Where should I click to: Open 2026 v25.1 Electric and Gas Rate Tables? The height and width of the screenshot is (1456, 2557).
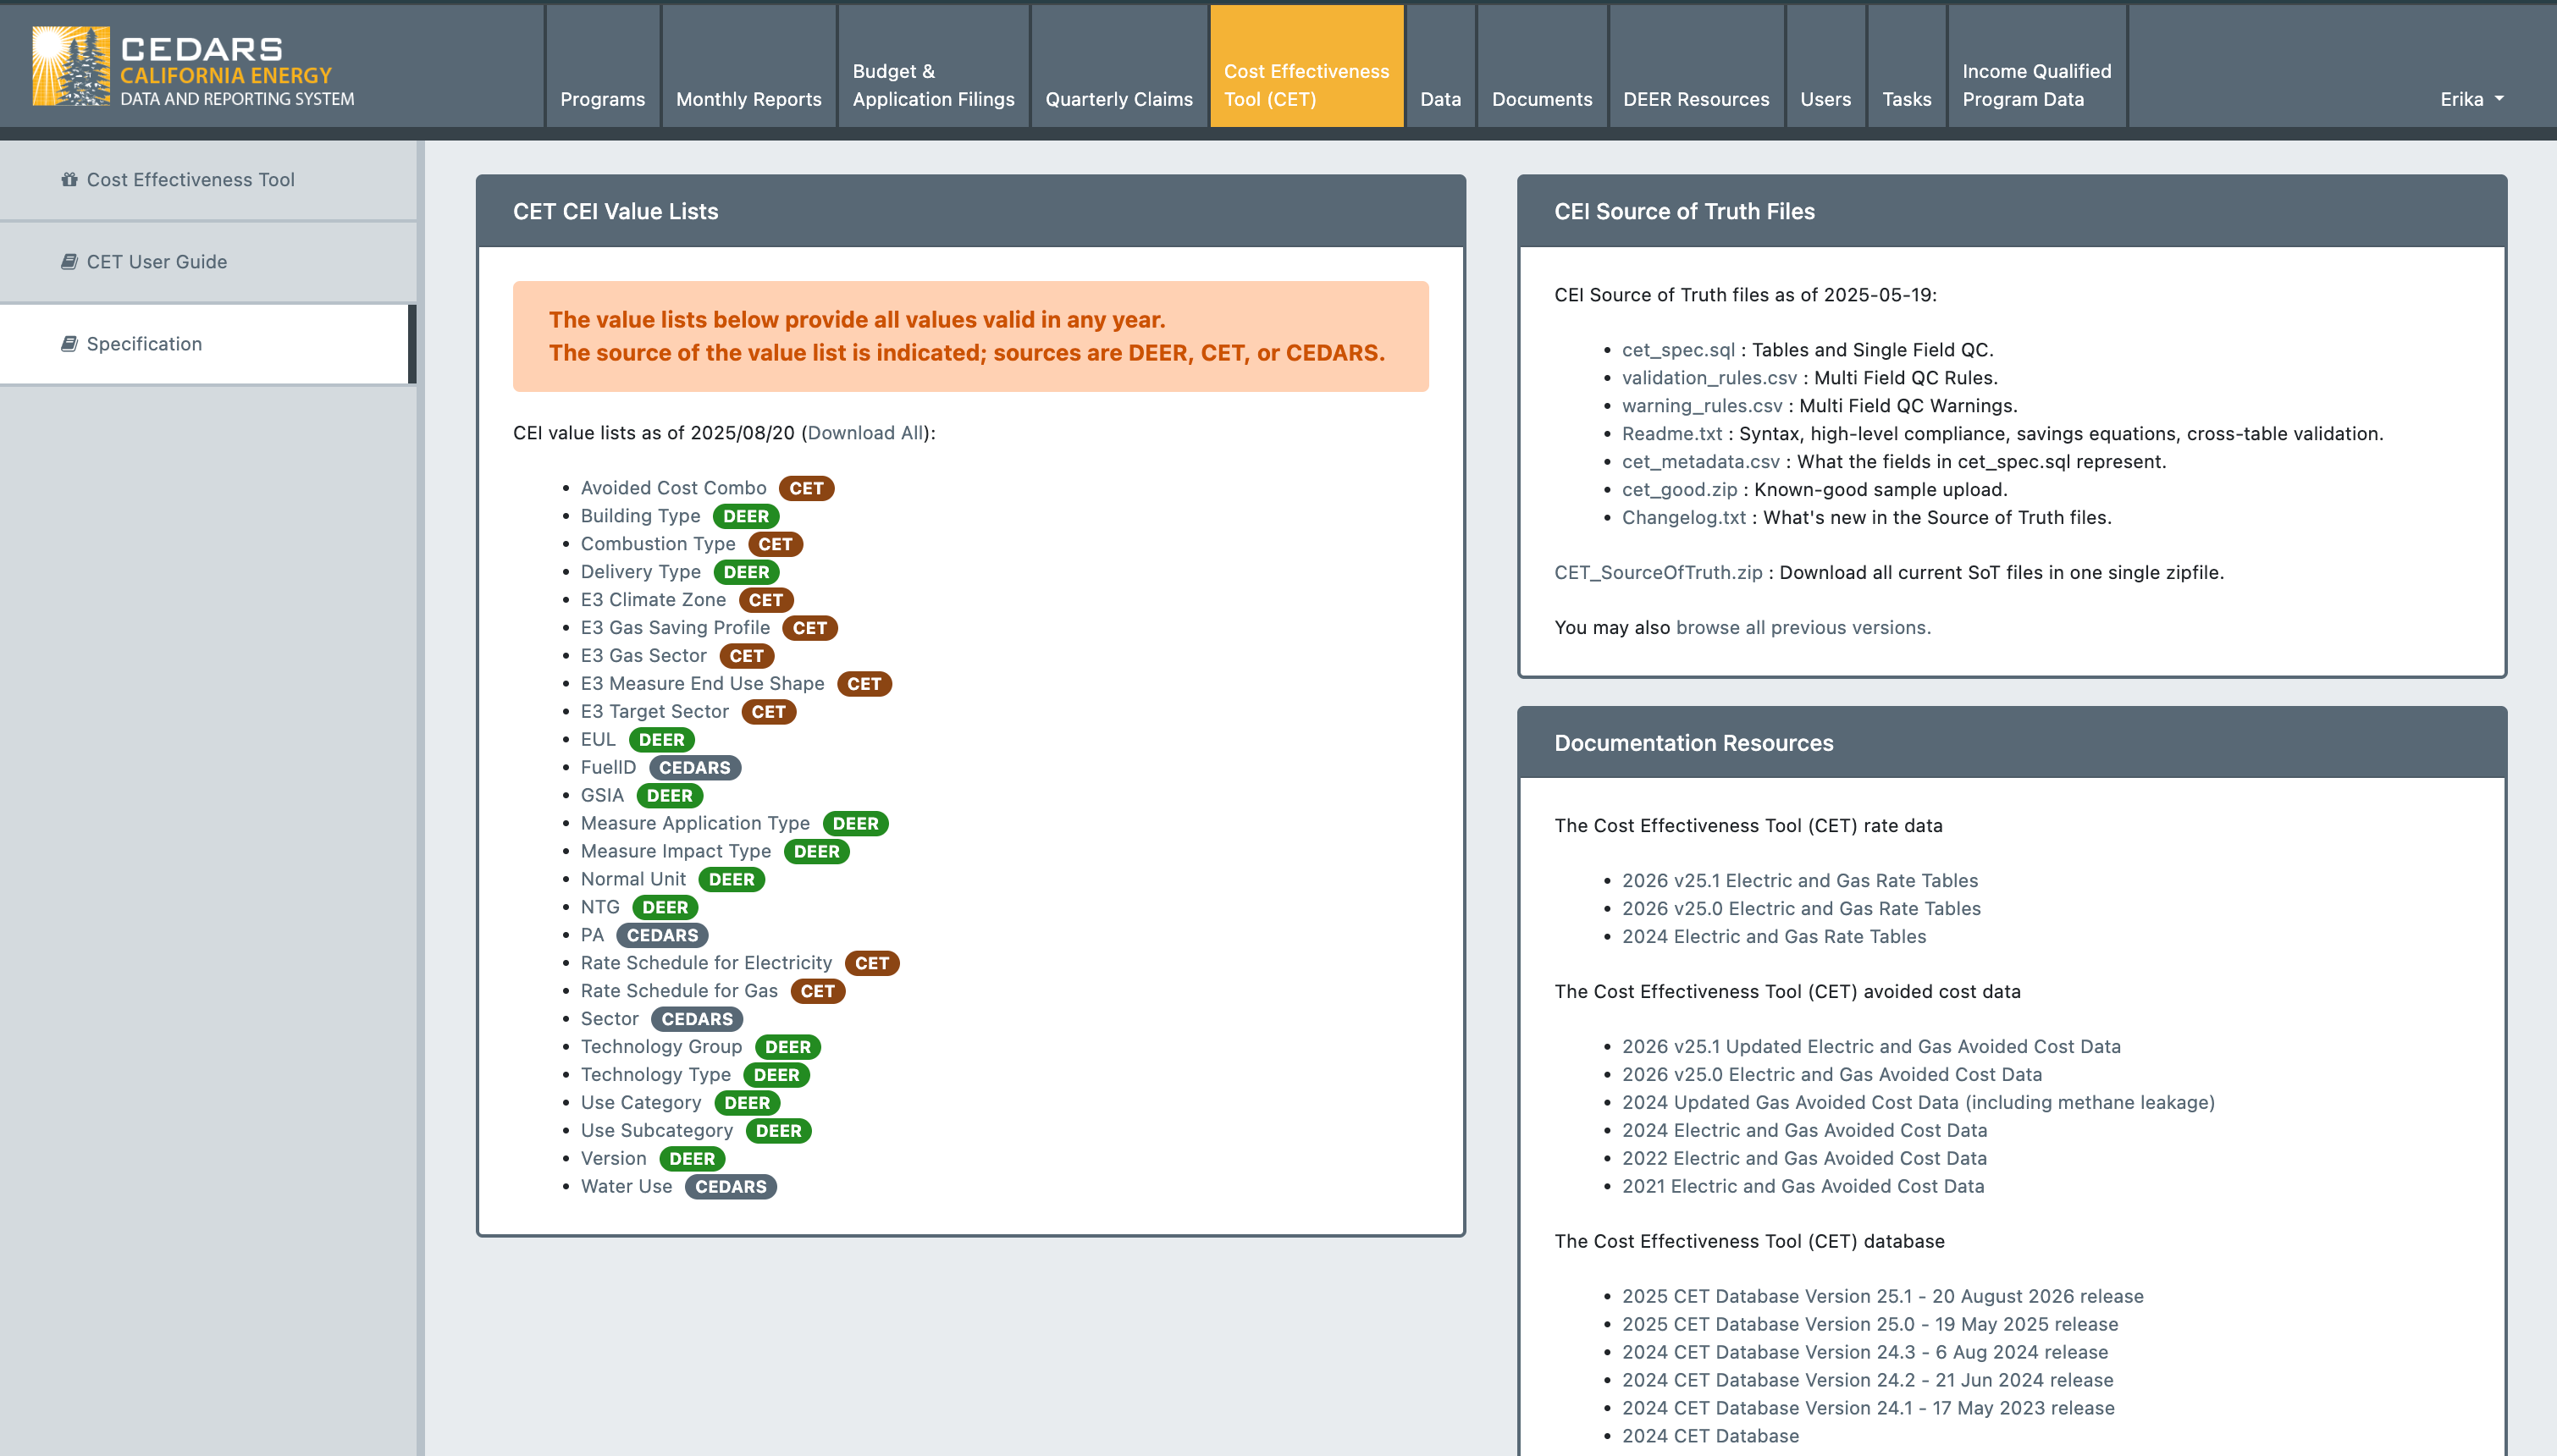click(1799, 881)
